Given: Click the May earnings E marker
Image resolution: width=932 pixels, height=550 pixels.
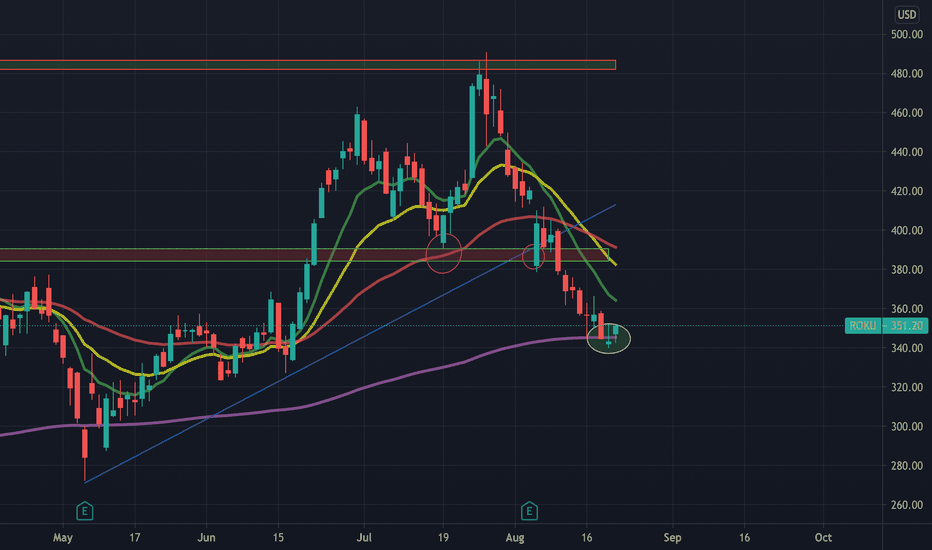Looking at the screenshot, I should [x=85, y=511].
